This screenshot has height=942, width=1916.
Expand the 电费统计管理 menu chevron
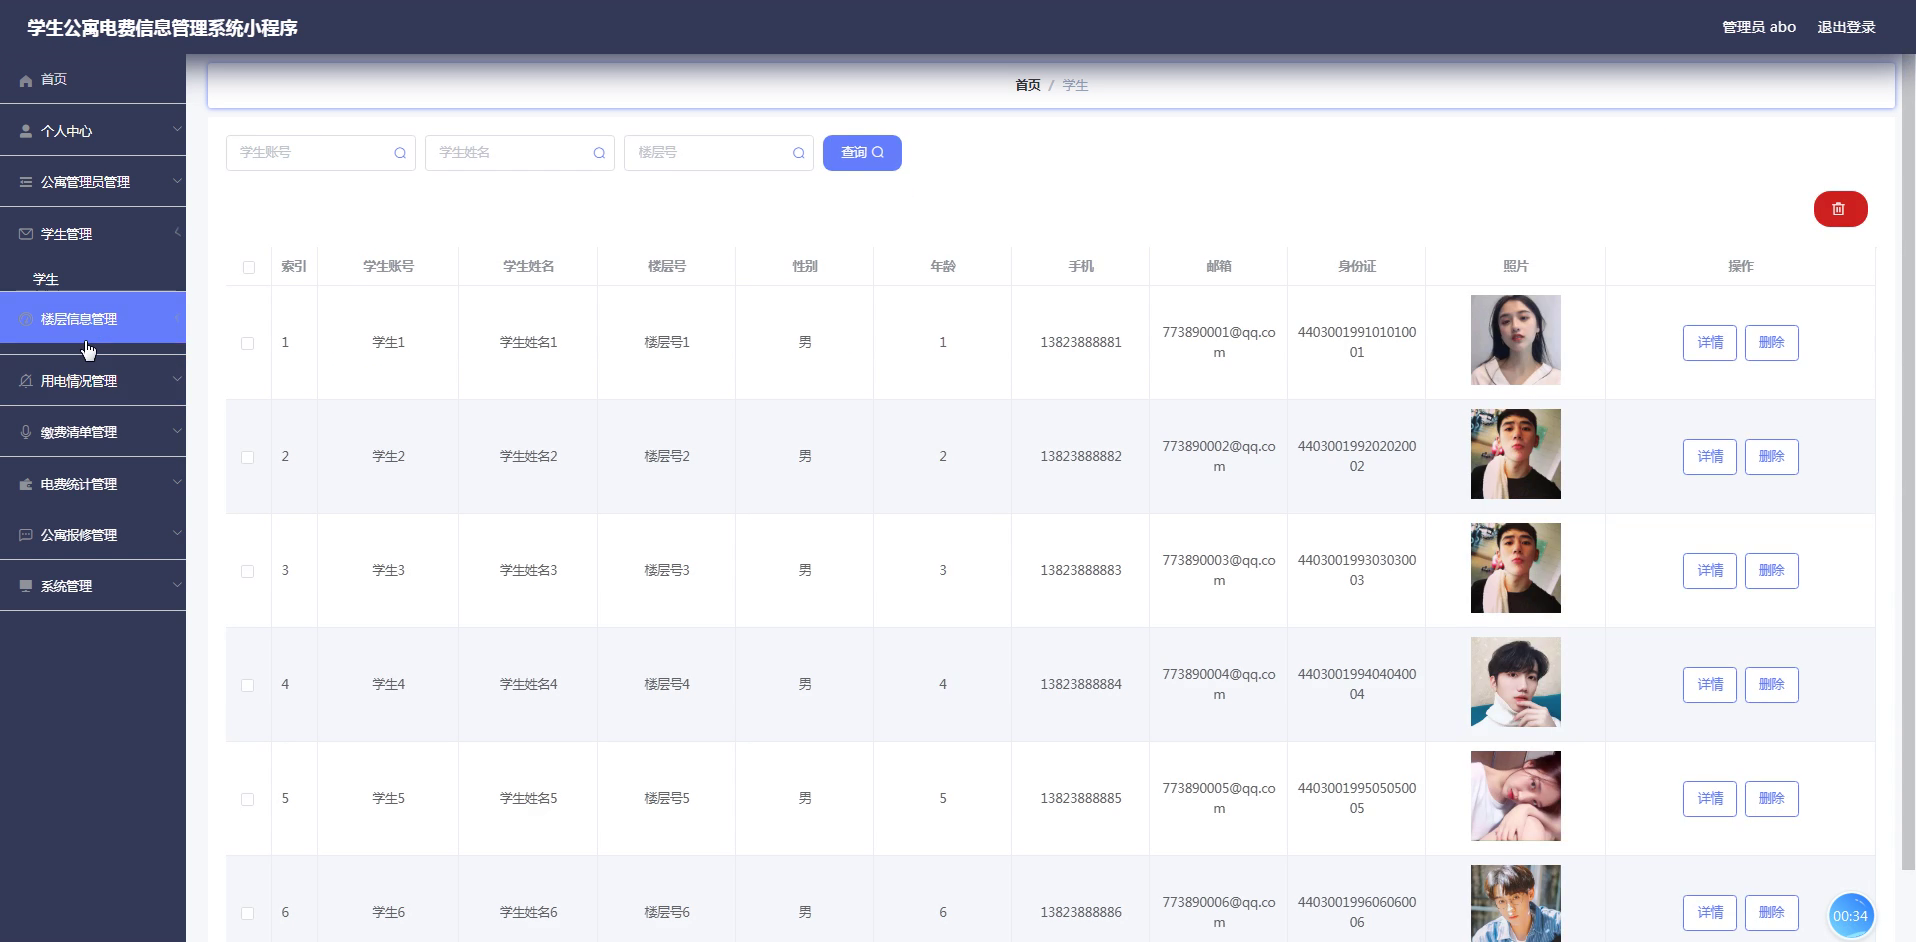(177, 483)
